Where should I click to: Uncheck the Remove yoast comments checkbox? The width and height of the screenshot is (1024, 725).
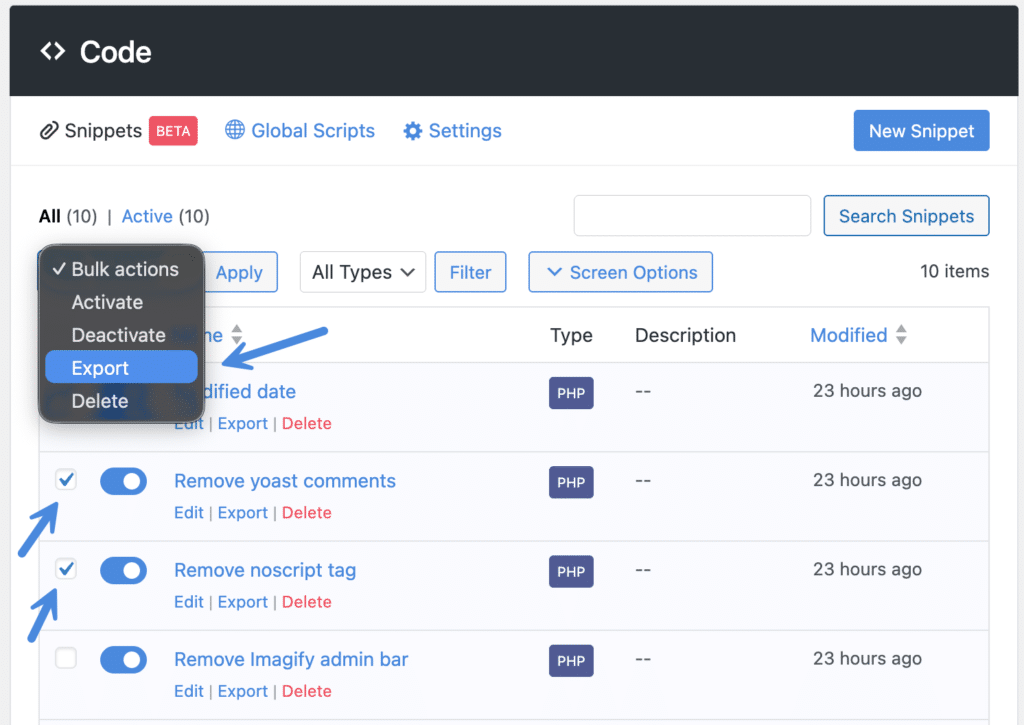pyautogui.click(x=65, y=480)
